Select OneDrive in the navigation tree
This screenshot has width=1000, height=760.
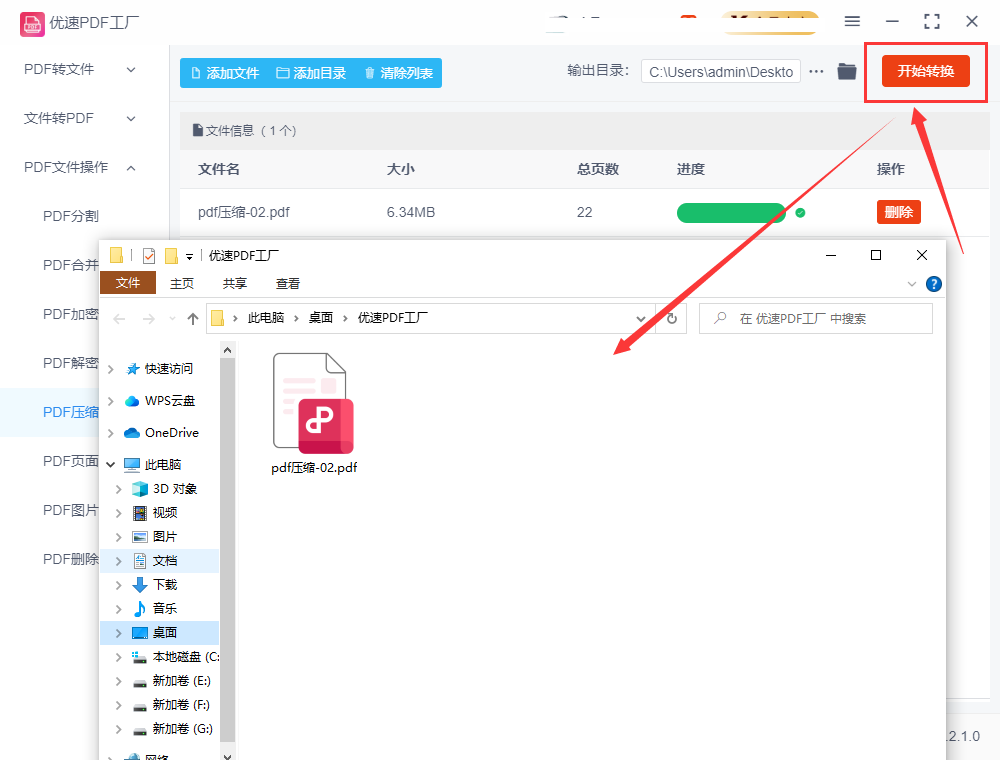tap(172, 432)
